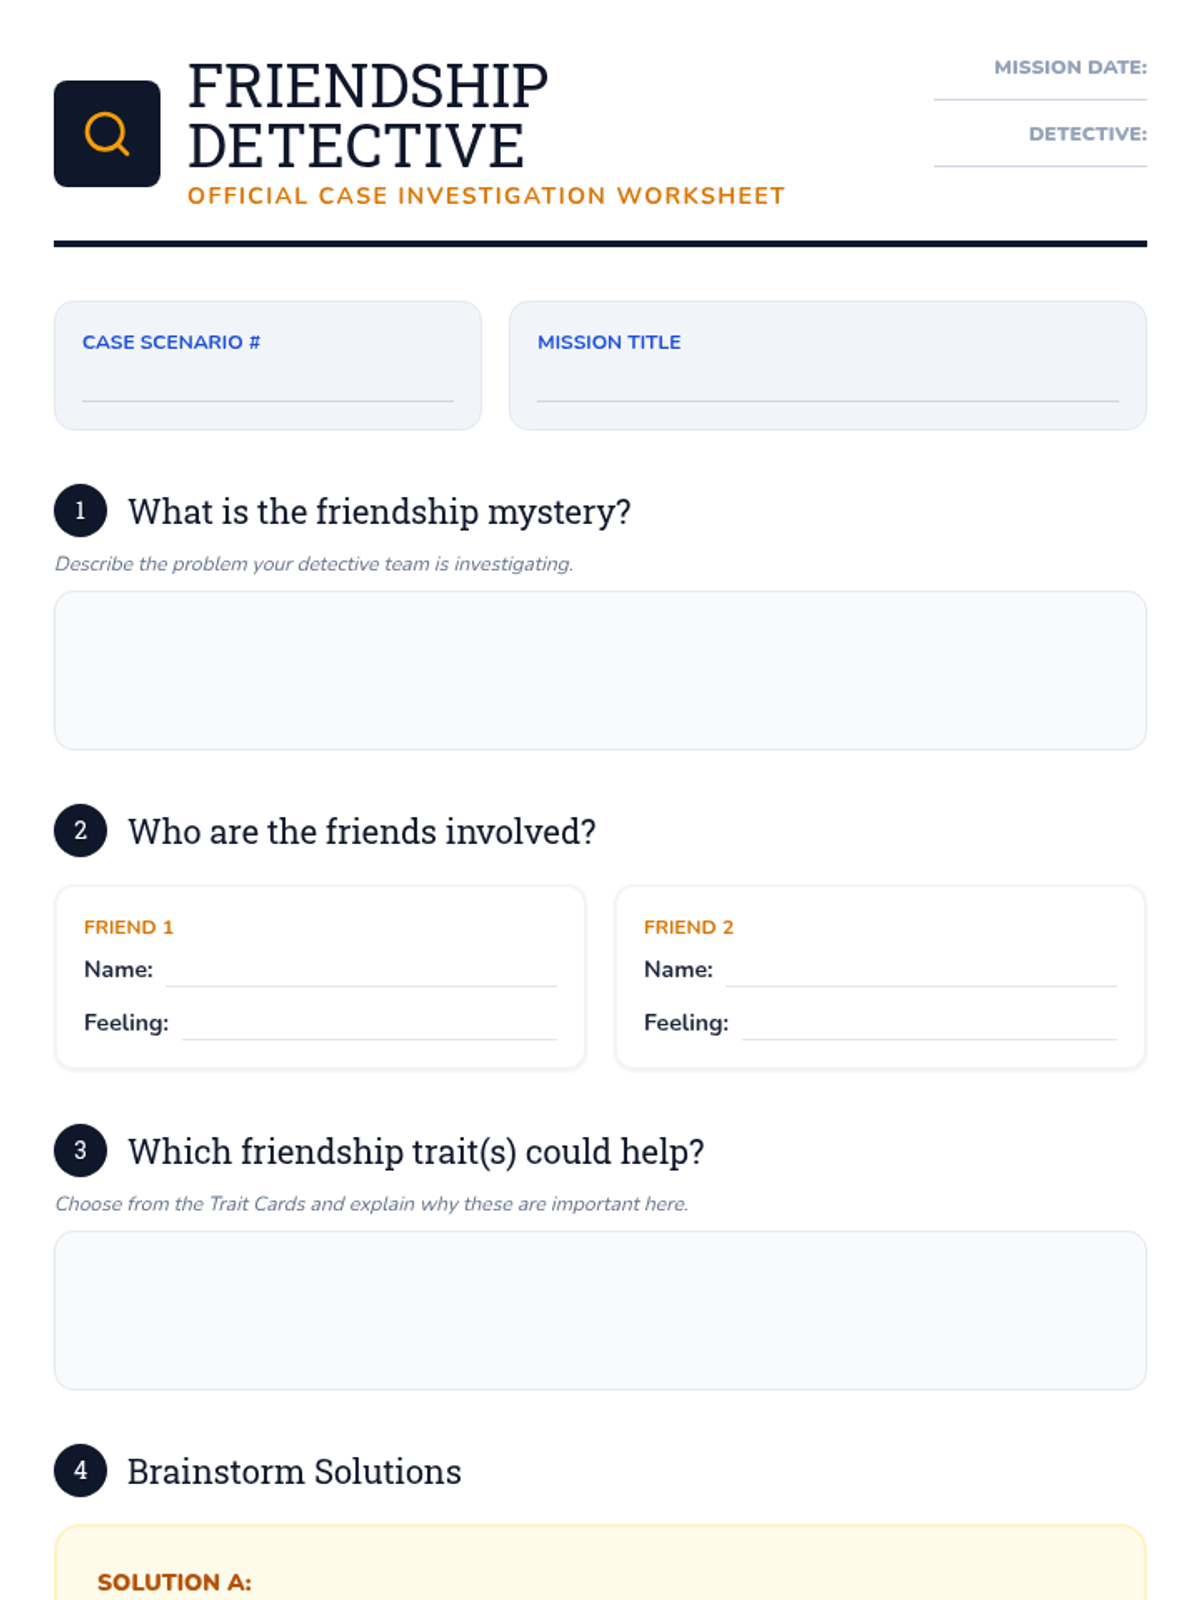Click into the Mission Title field
Screen dimensions: 1200x1600
click(x=827, y=386)
